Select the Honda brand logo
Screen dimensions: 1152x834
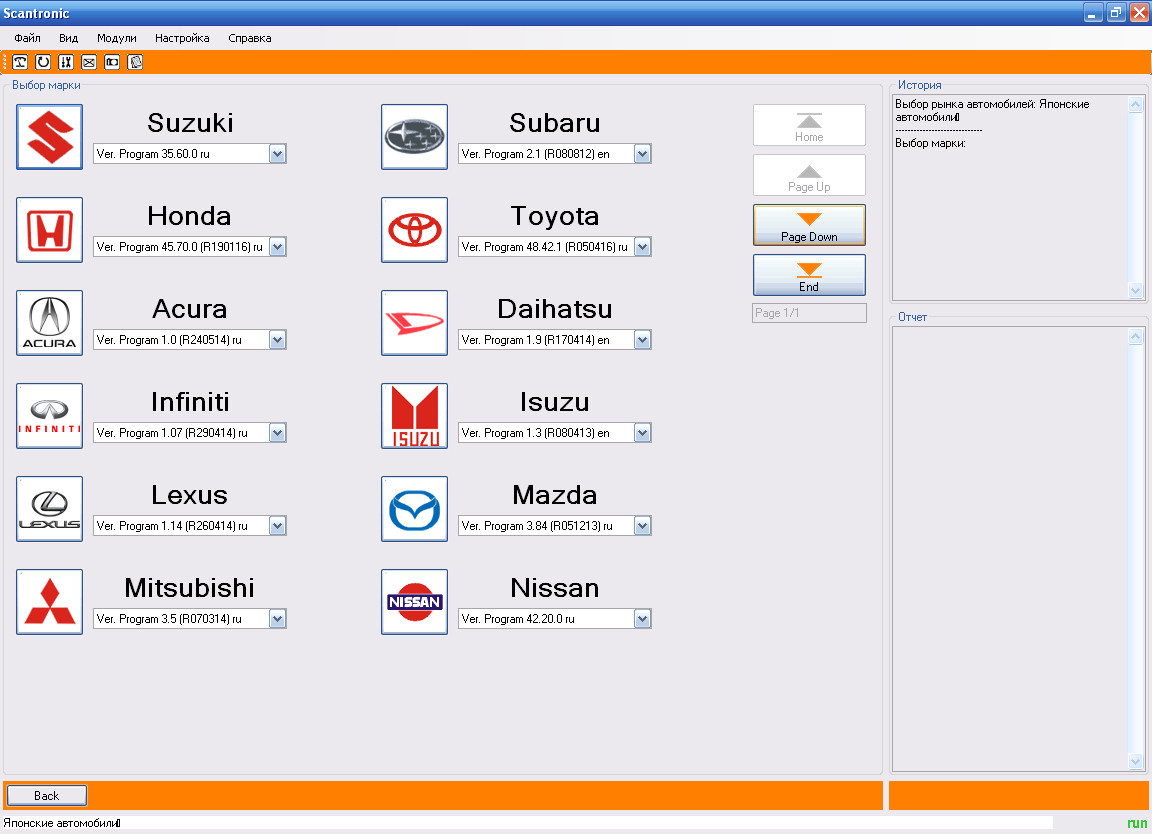click(x=49, y=230)
